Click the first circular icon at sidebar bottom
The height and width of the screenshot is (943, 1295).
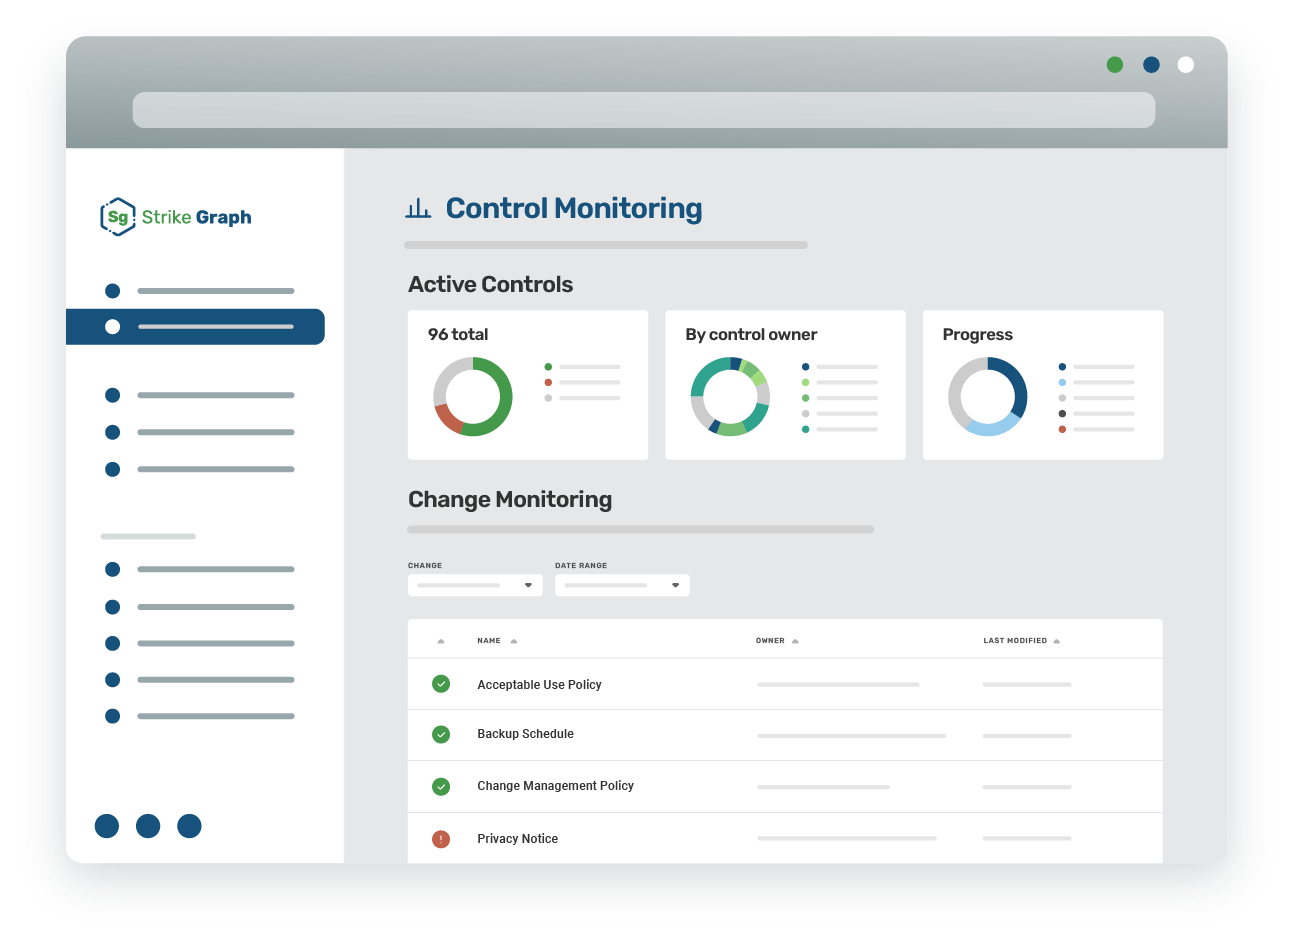pos(107,826)
